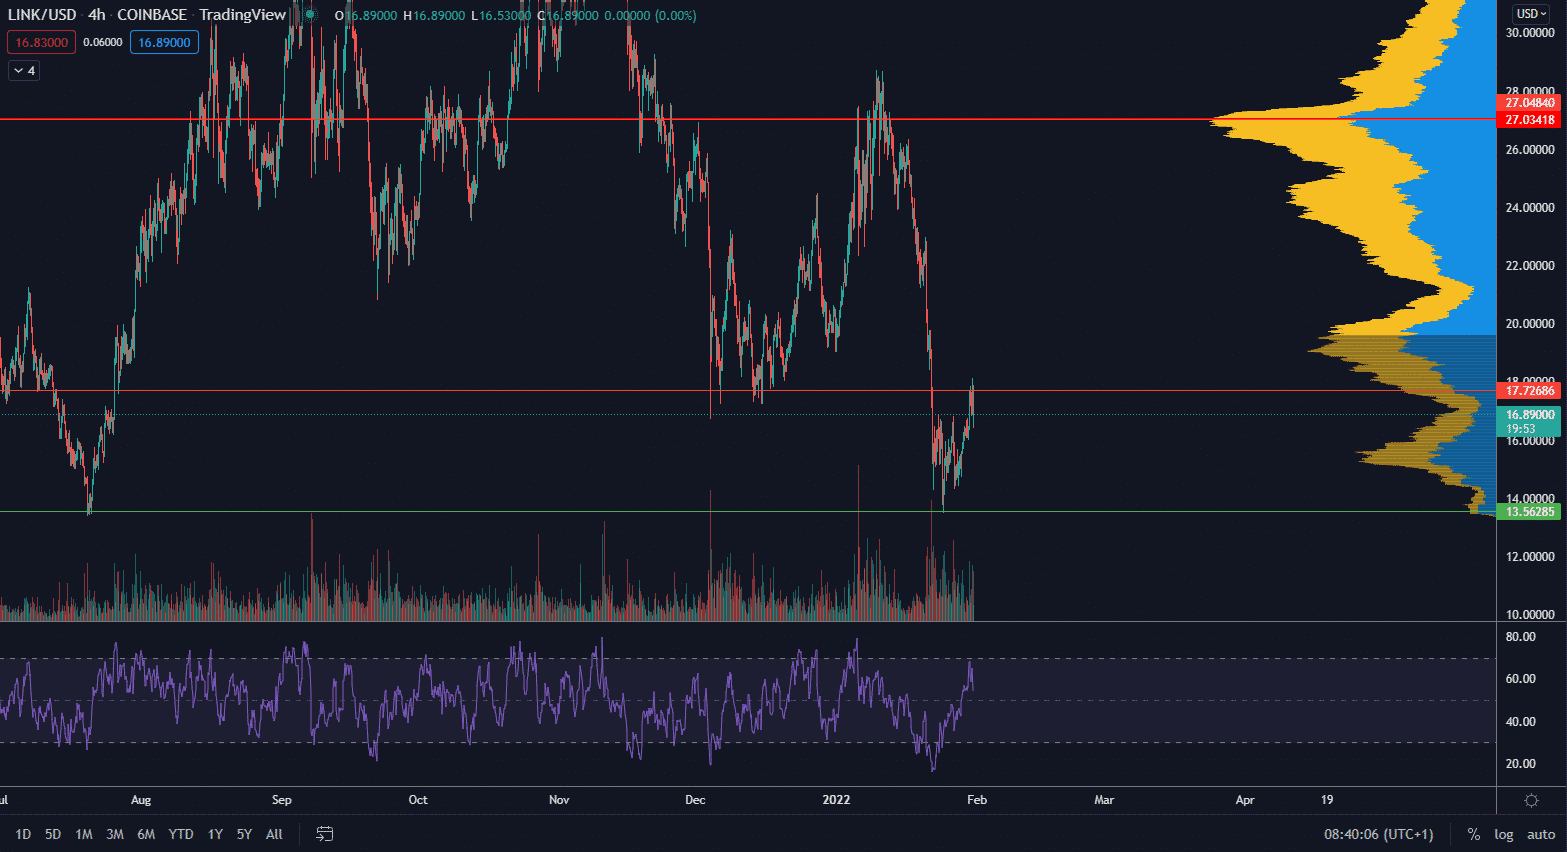The height and width of the screenshot is (852, 1567).
Task: Toggle percent scale mode
Action: pyautogui.click(x=1473, y=834)
